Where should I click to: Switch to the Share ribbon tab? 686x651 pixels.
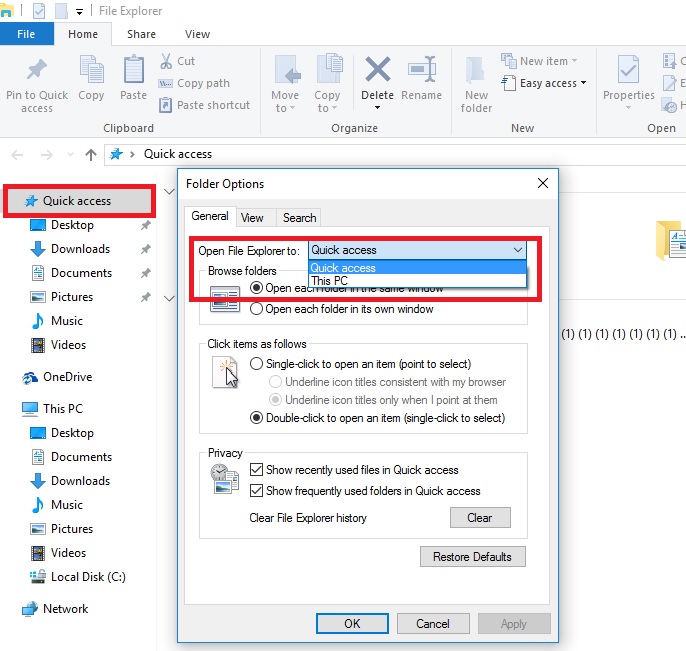click(x=141, y=34)
